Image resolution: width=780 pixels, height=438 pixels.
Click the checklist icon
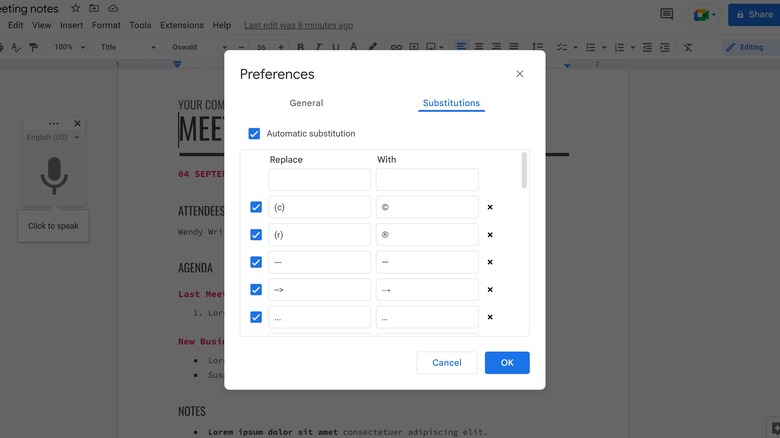[x=562, y=47]
